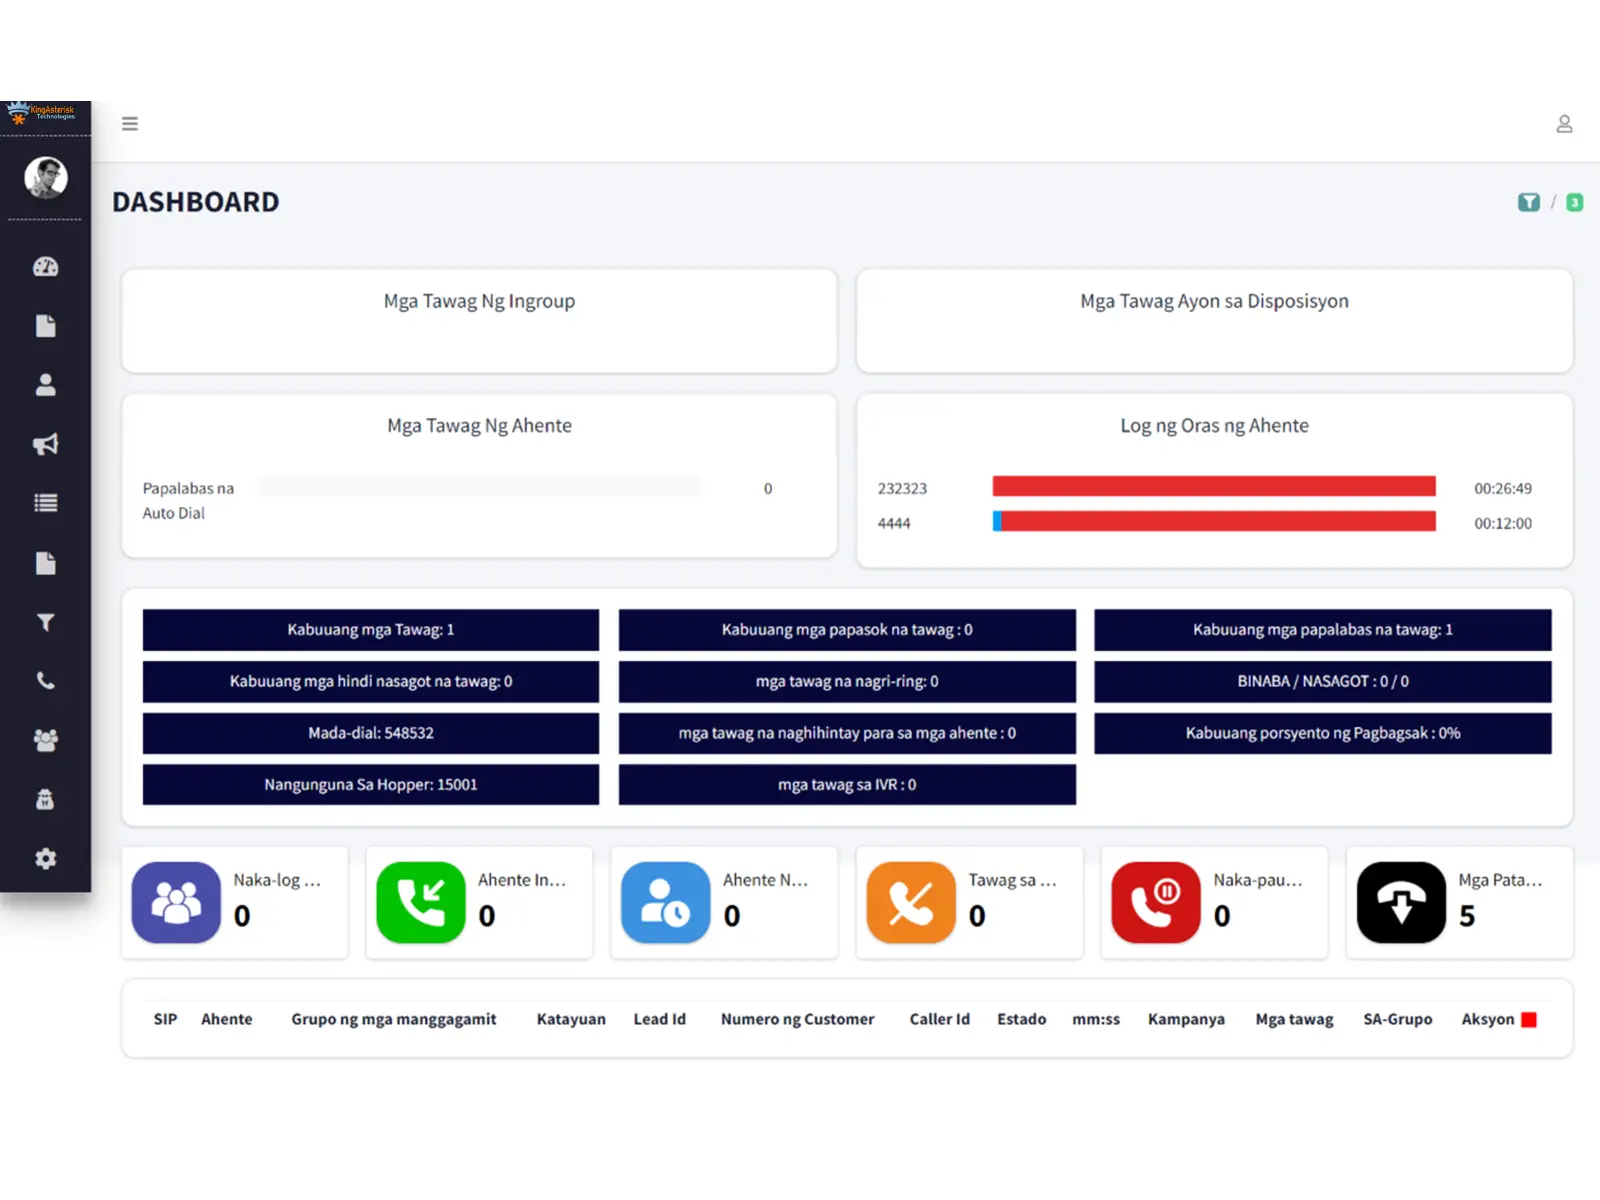
Task: Click Kabuuang mga papalabas na tawag tile
Action: pyautogui.click(x=1323, y=630)
